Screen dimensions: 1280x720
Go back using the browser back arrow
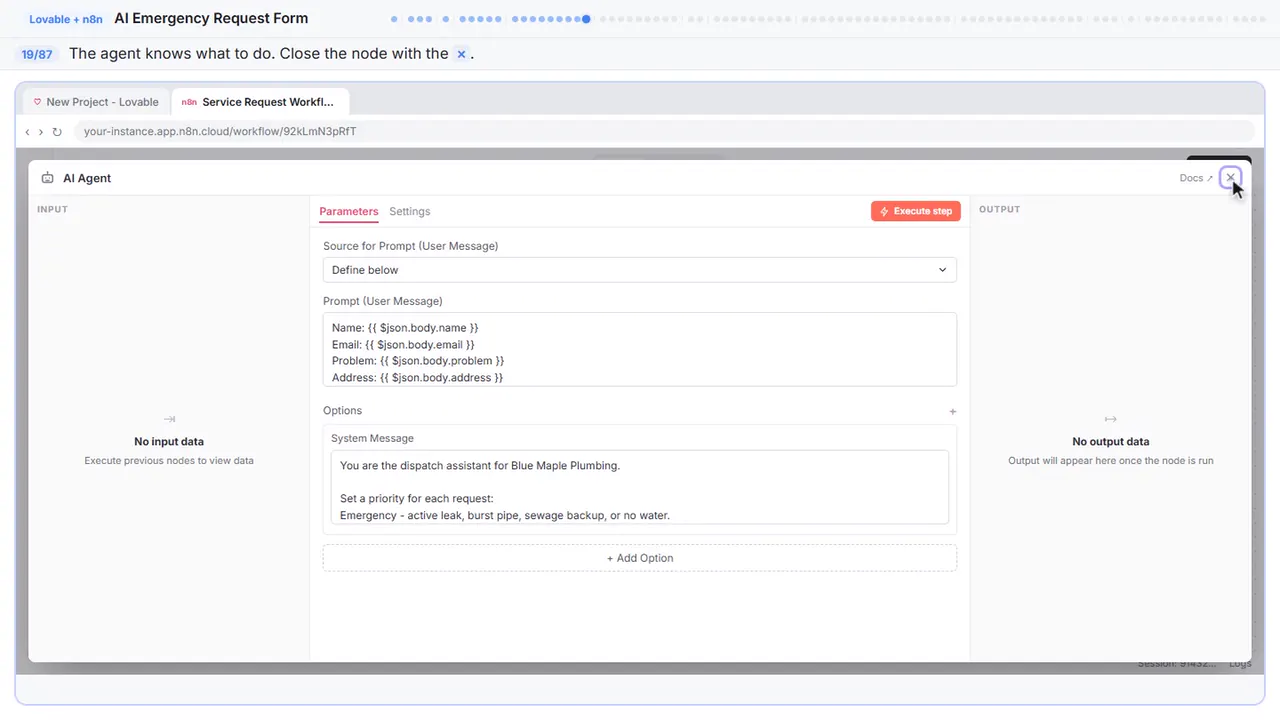[x=27, y=132]
